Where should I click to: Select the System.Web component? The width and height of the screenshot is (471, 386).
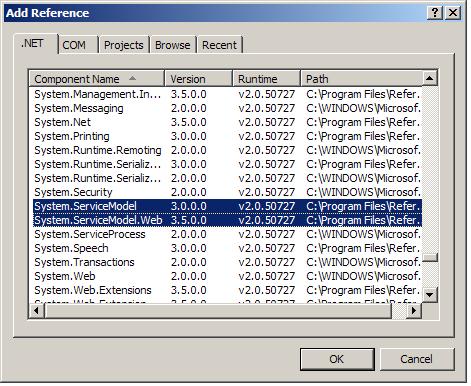[x=227, y=276]
